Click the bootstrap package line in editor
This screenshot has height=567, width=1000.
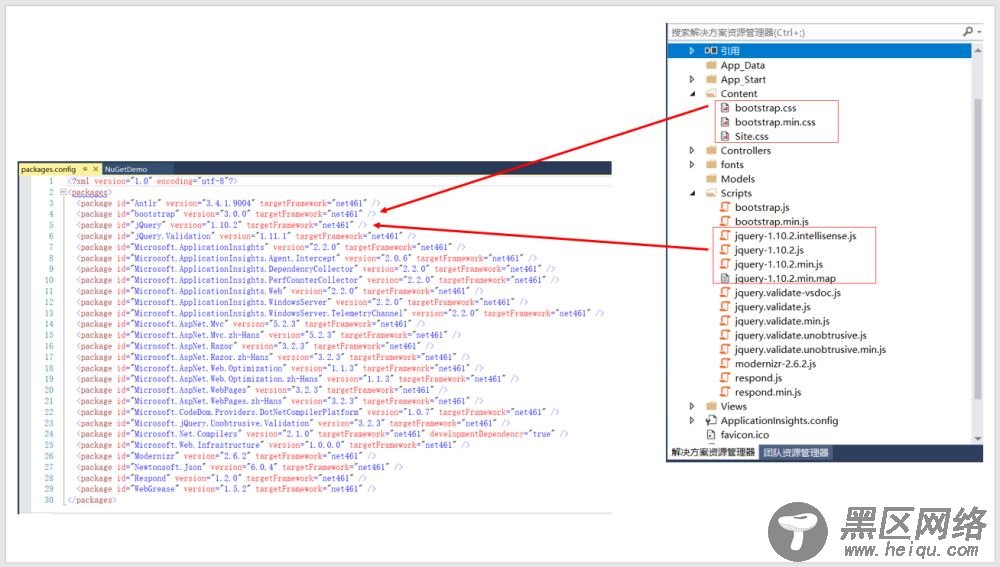[x=227, y=214]
